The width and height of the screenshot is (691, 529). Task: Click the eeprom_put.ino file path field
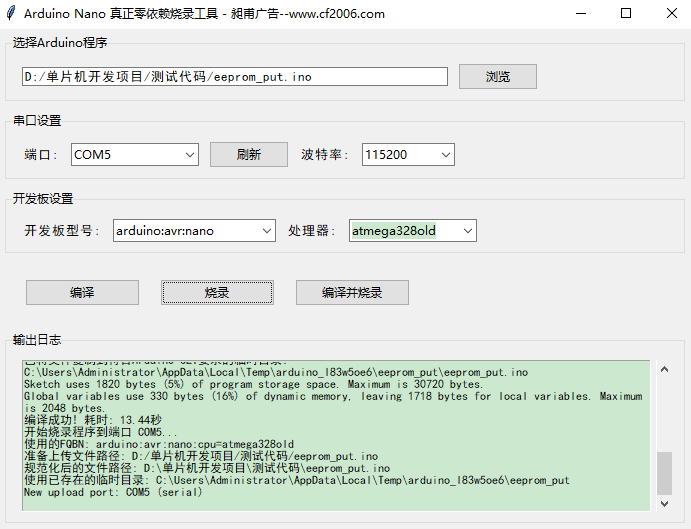234,77
